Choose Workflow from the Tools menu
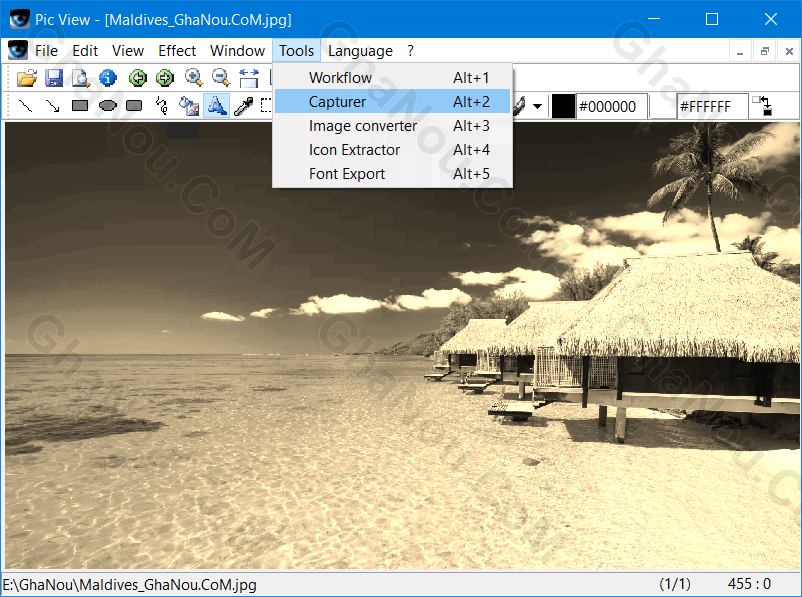The height and width of the screenshot is (597, 802). [392, 78]
